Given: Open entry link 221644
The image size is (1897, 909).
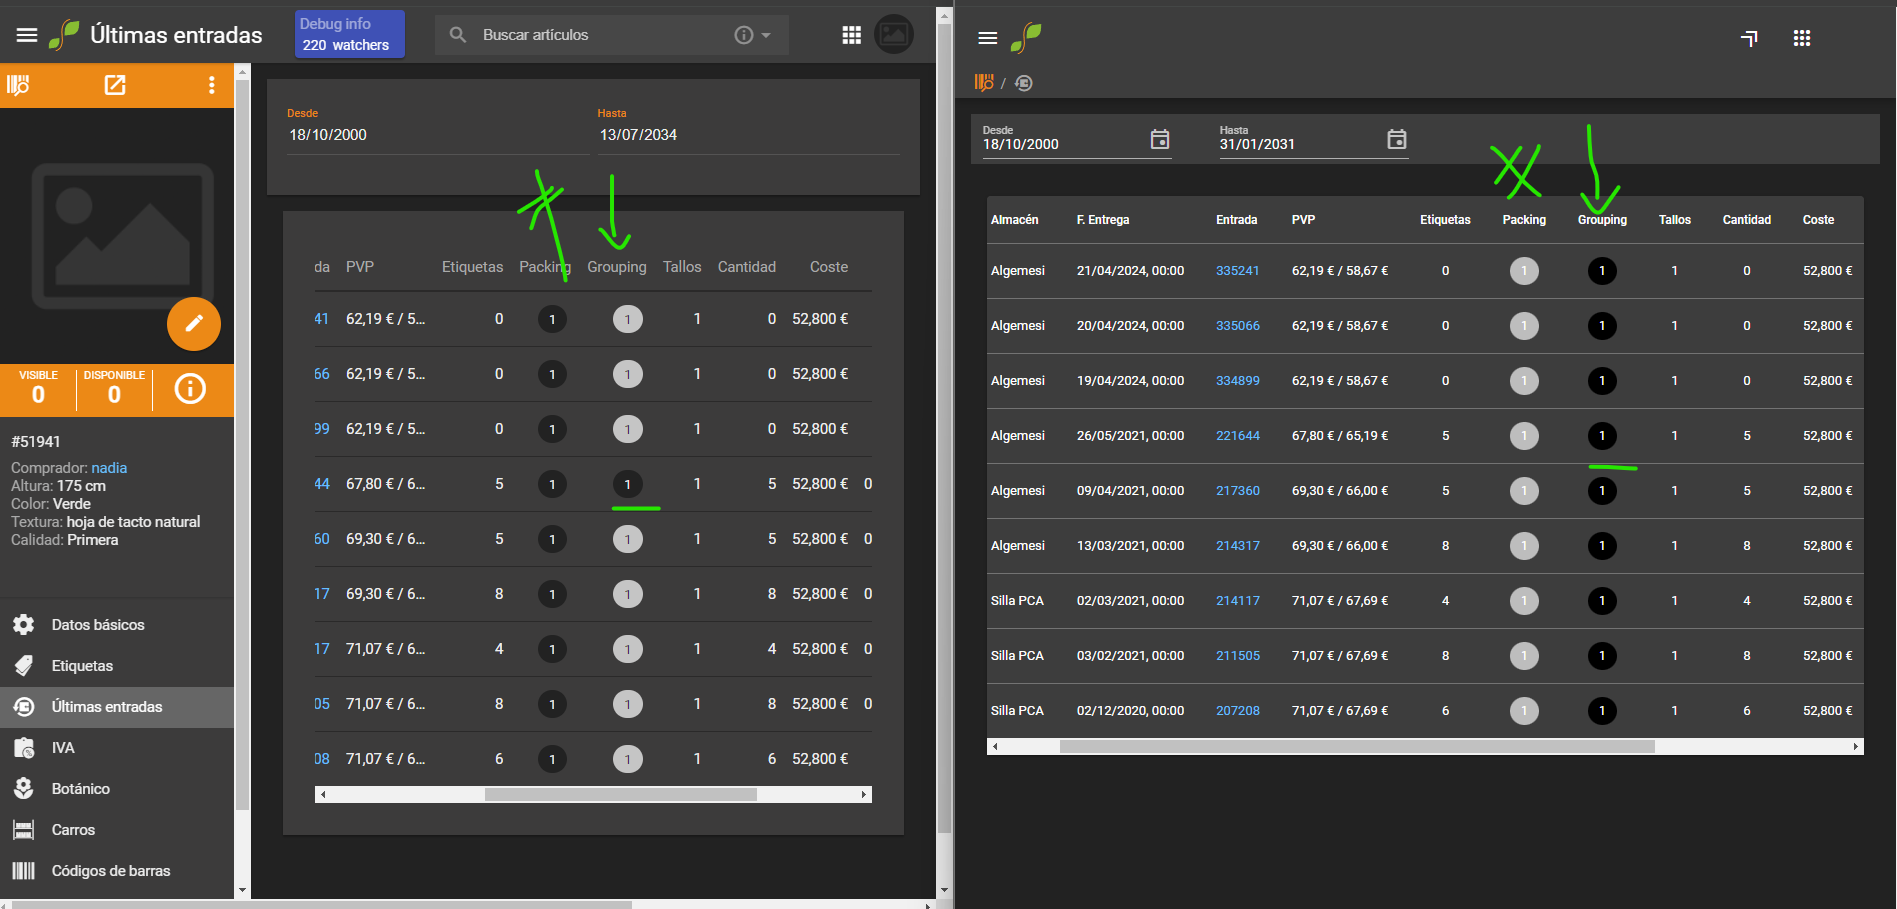Looking at the screenshot, I should point(1238,436).
